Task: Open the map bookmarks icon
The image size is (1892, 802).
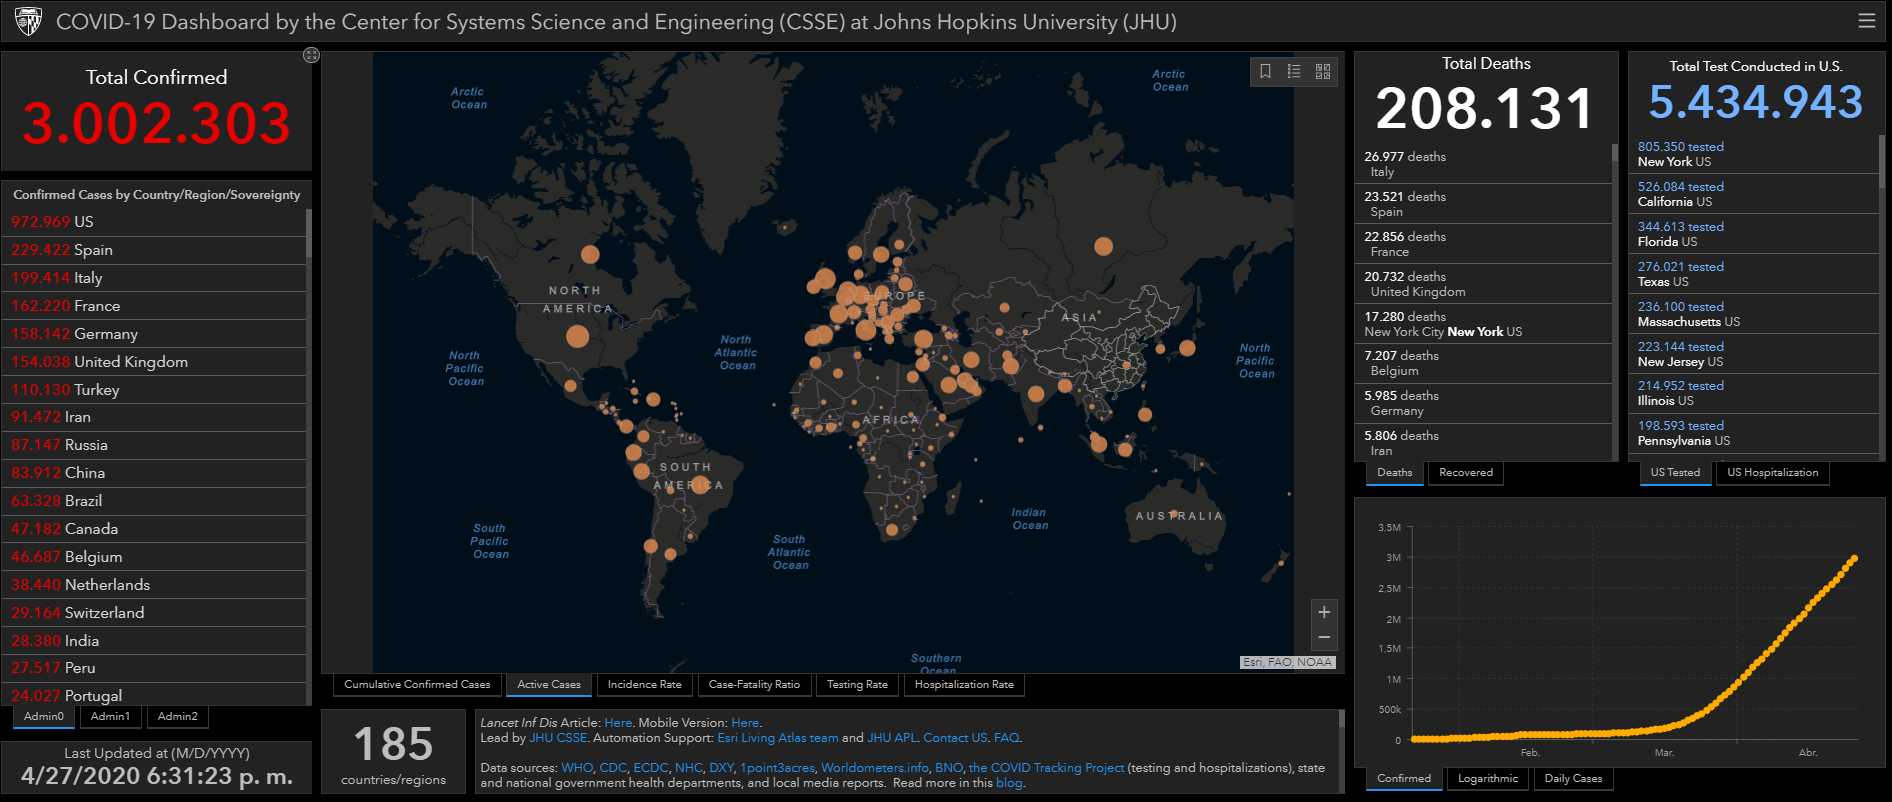Action: point(1265,71)
